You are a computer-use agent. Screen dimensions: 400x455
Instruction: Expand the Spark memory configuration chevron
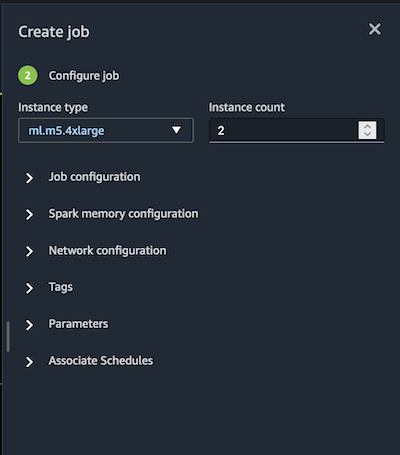tap(29, 215)
